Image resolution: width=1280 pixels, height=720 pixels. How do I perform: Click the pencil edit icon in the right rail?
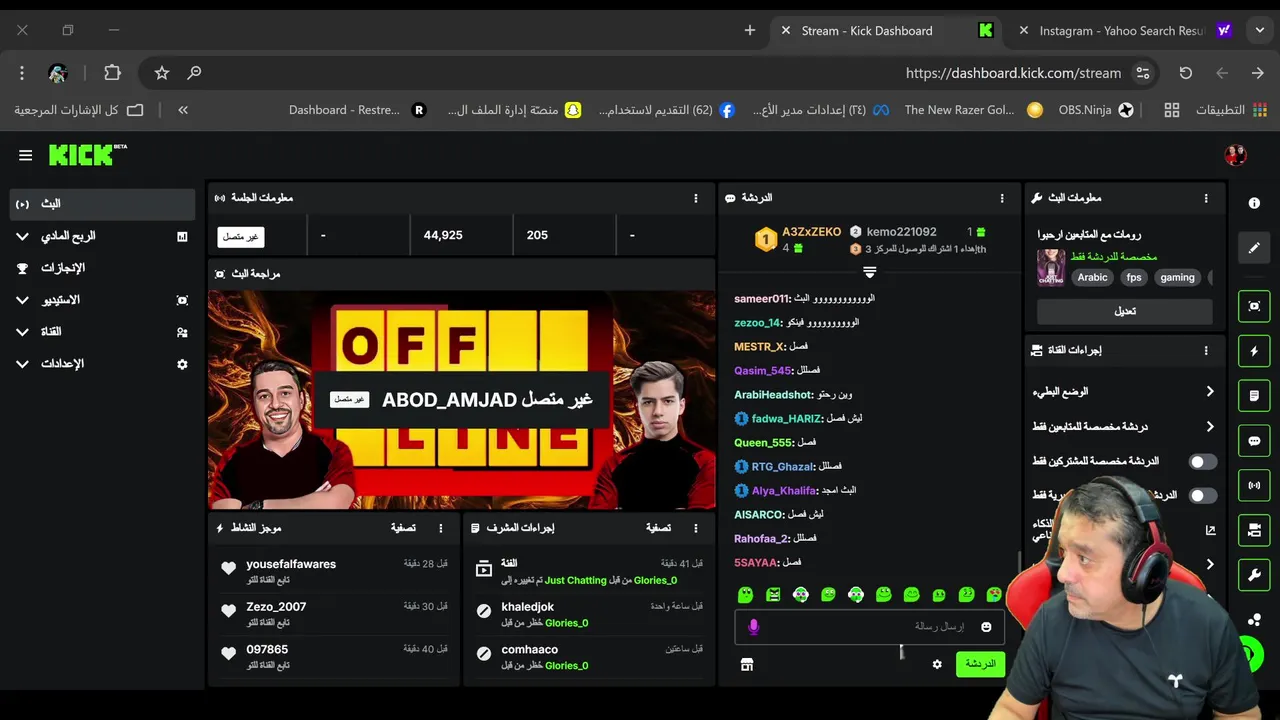click(x=1254, y=248)
